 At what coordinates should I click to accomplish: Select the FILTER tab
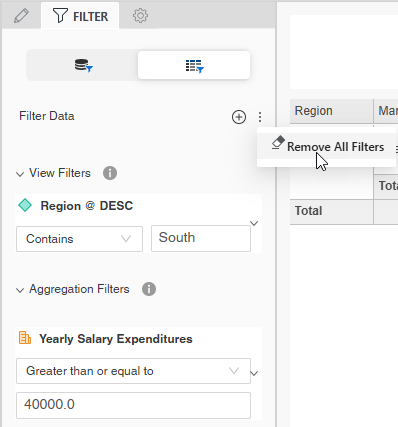(80, 16)
